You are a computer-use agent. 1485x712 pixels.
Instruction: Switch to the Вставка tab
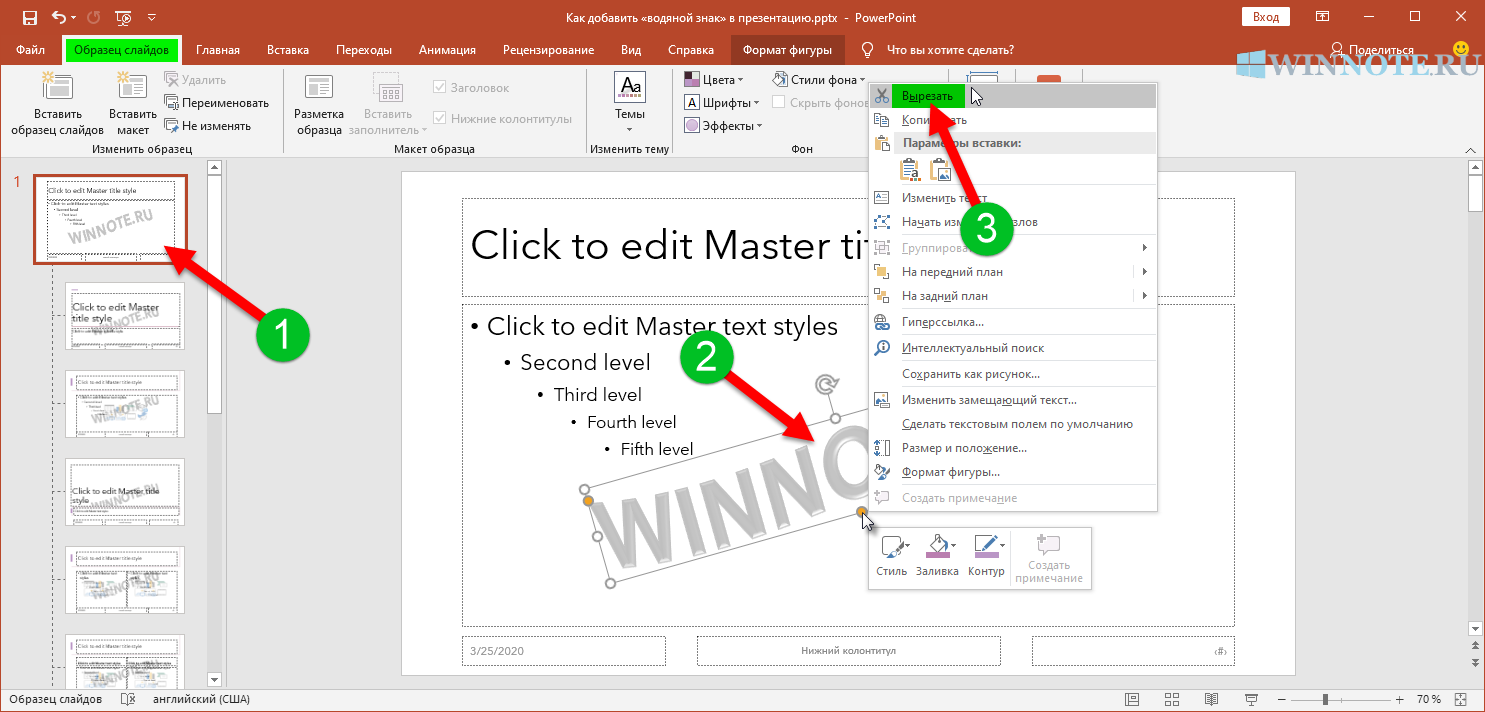tap(288, 50)
